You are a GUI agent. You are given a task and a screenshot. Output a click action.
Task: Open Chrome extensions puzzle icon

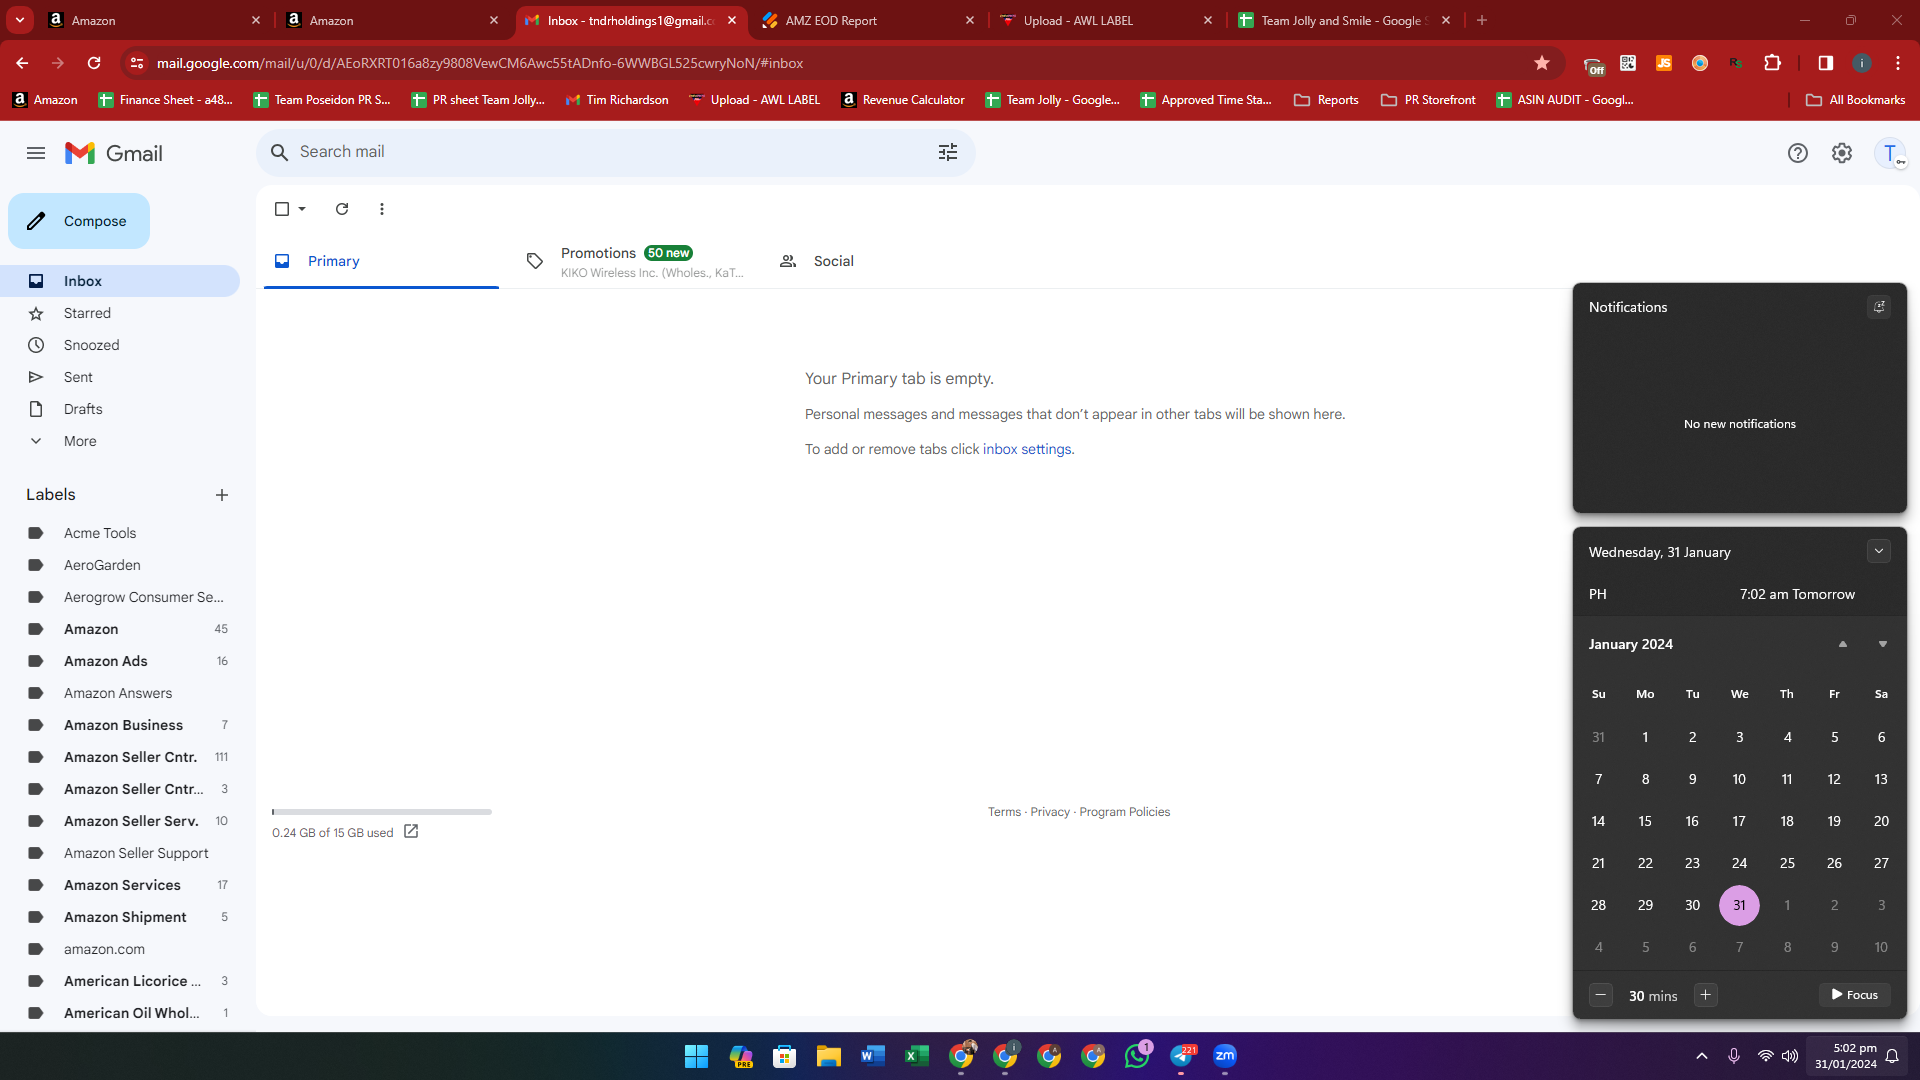(x=1773, y=63)
